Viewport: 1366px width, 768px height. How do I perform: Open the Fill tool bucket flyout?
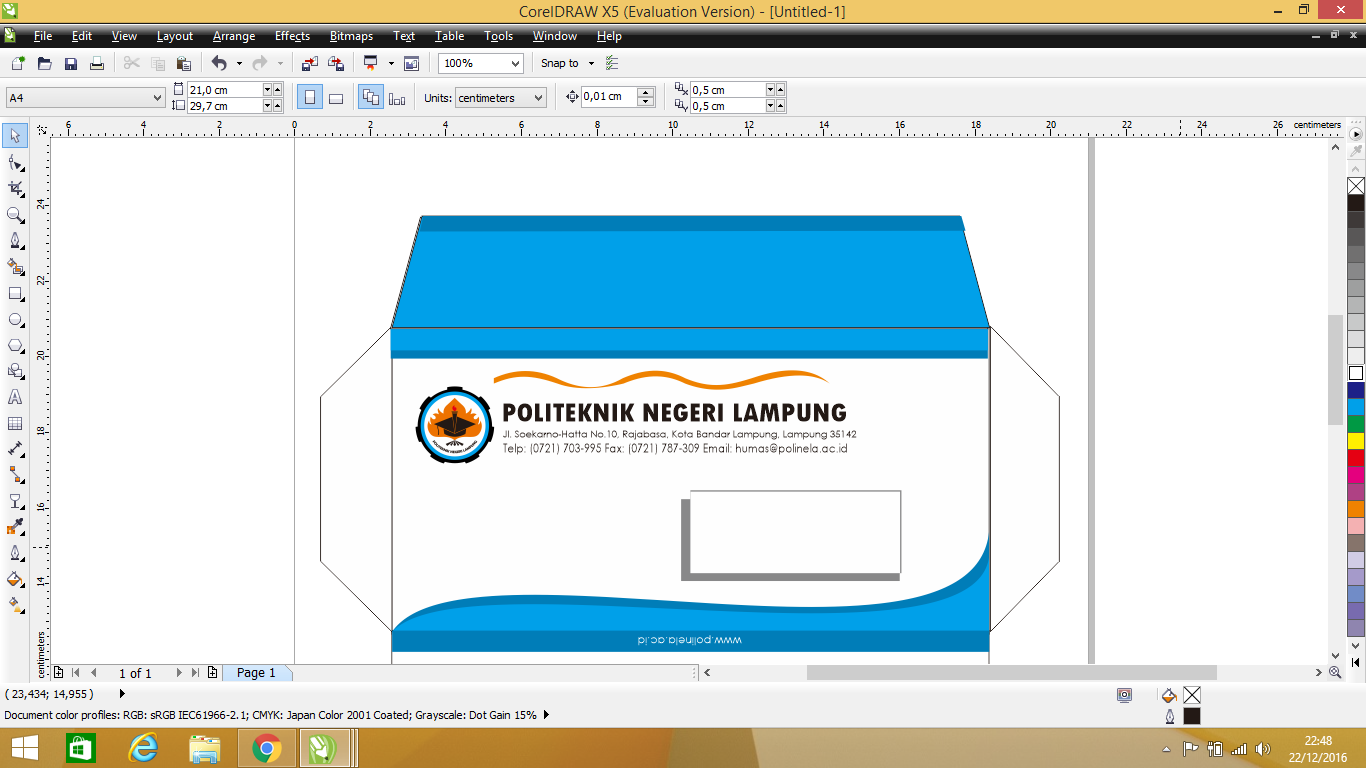(15, 579)
